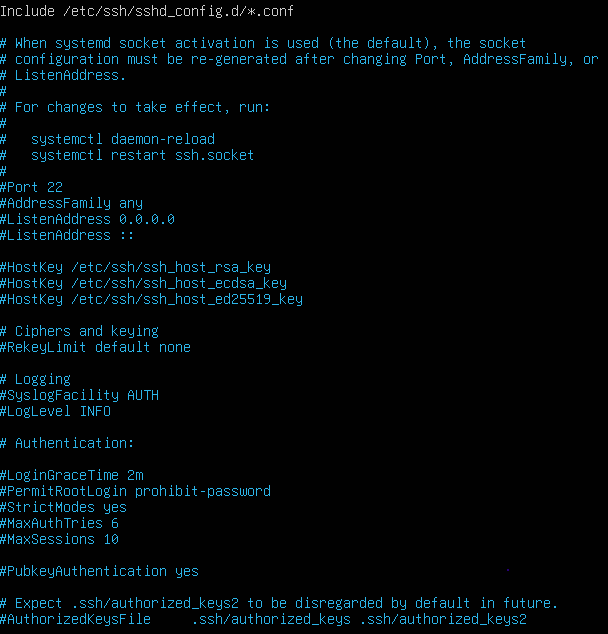Click the '#LoginGraceTime 2m' line
Screen dimensions: 608x634
pyautogui.click(x=71, y=475)
